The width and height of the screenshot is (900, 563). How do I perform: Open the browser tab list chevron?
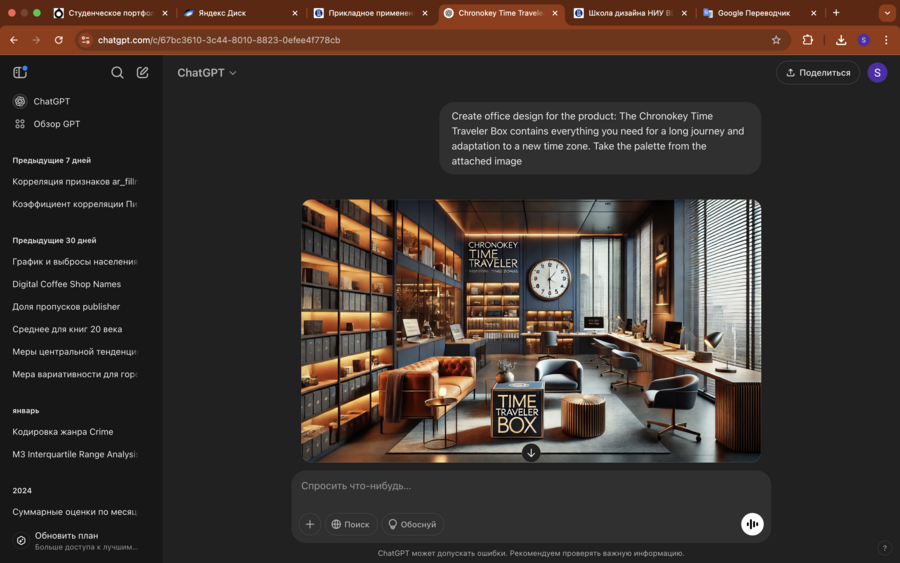pyautogui.click(x=887, y=13)
